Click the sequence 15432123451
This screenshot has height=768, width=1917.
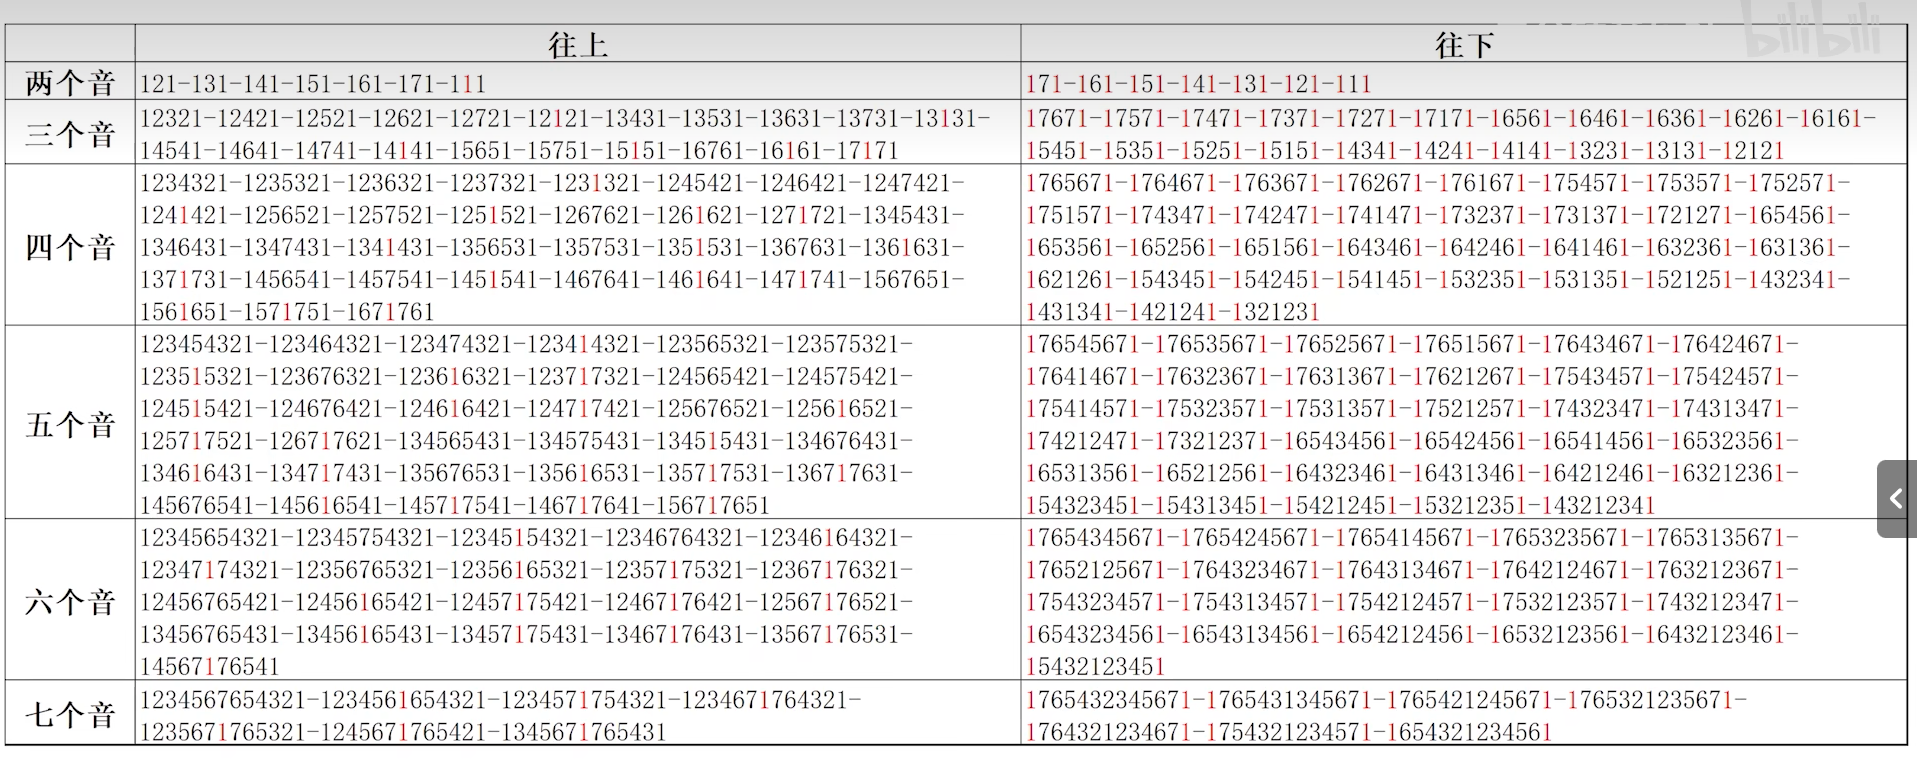click(x=1096, y=666)
